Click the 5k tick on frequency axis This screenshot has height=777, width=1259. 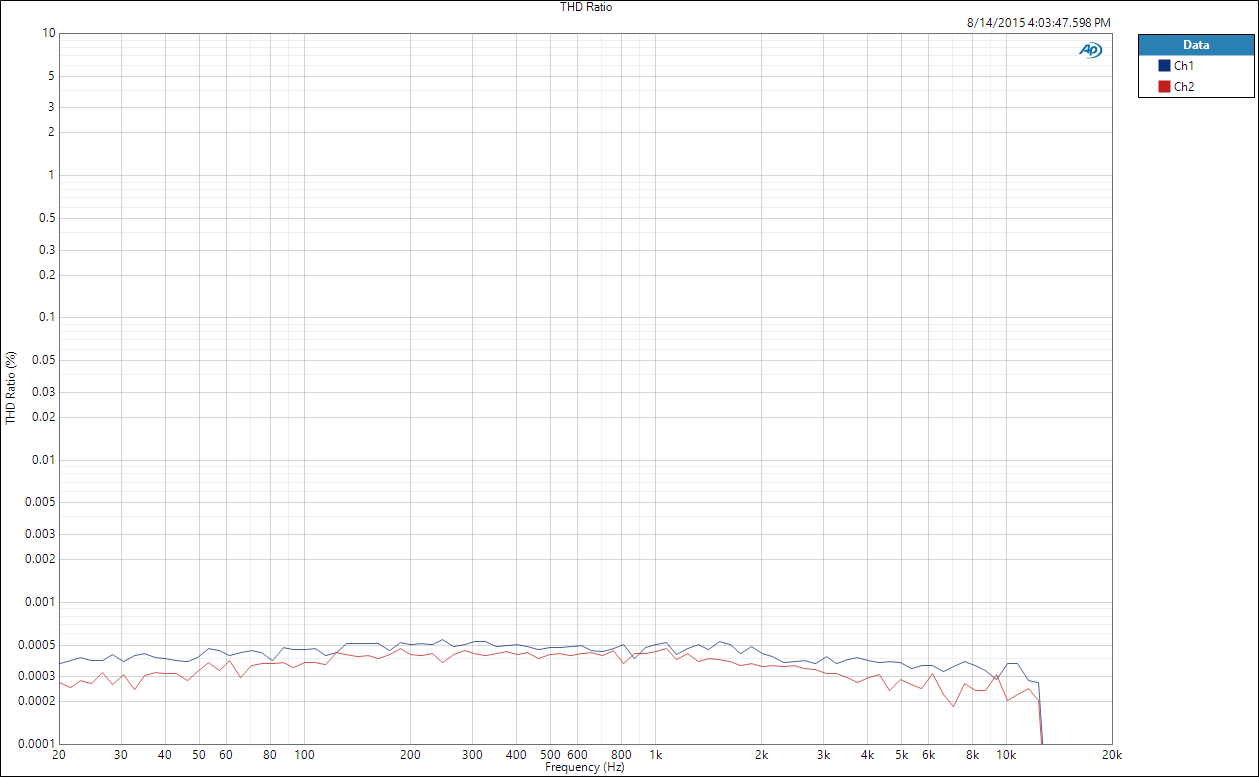901,755
